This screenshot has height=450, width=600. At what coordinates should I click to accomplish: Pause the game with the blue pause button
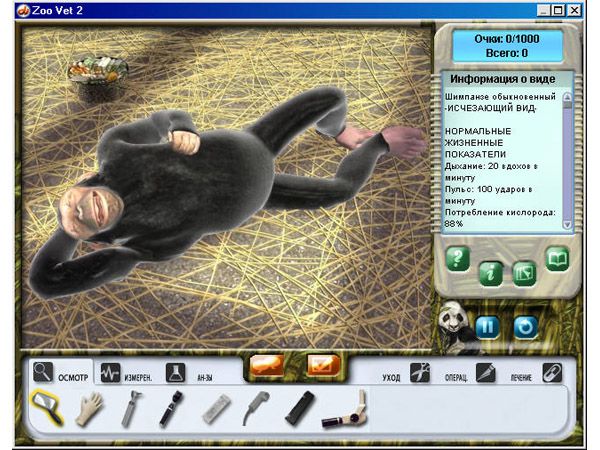[x=487, y=326]
